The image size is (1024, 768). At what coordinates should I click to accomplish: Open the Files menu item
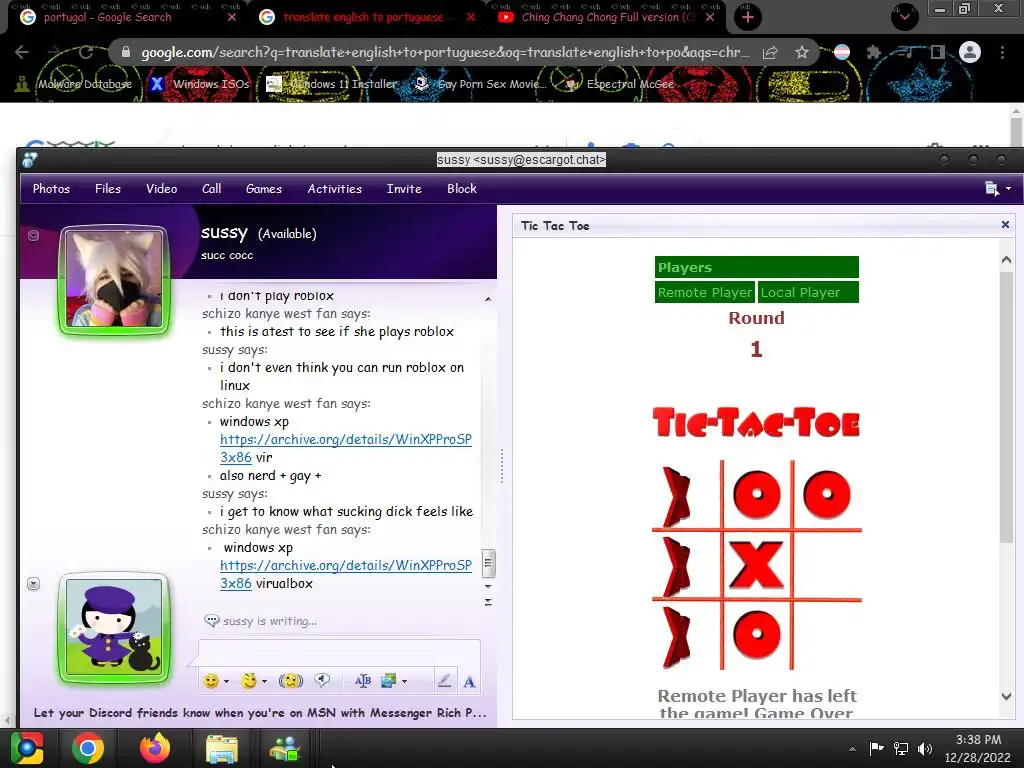[108, 189]
